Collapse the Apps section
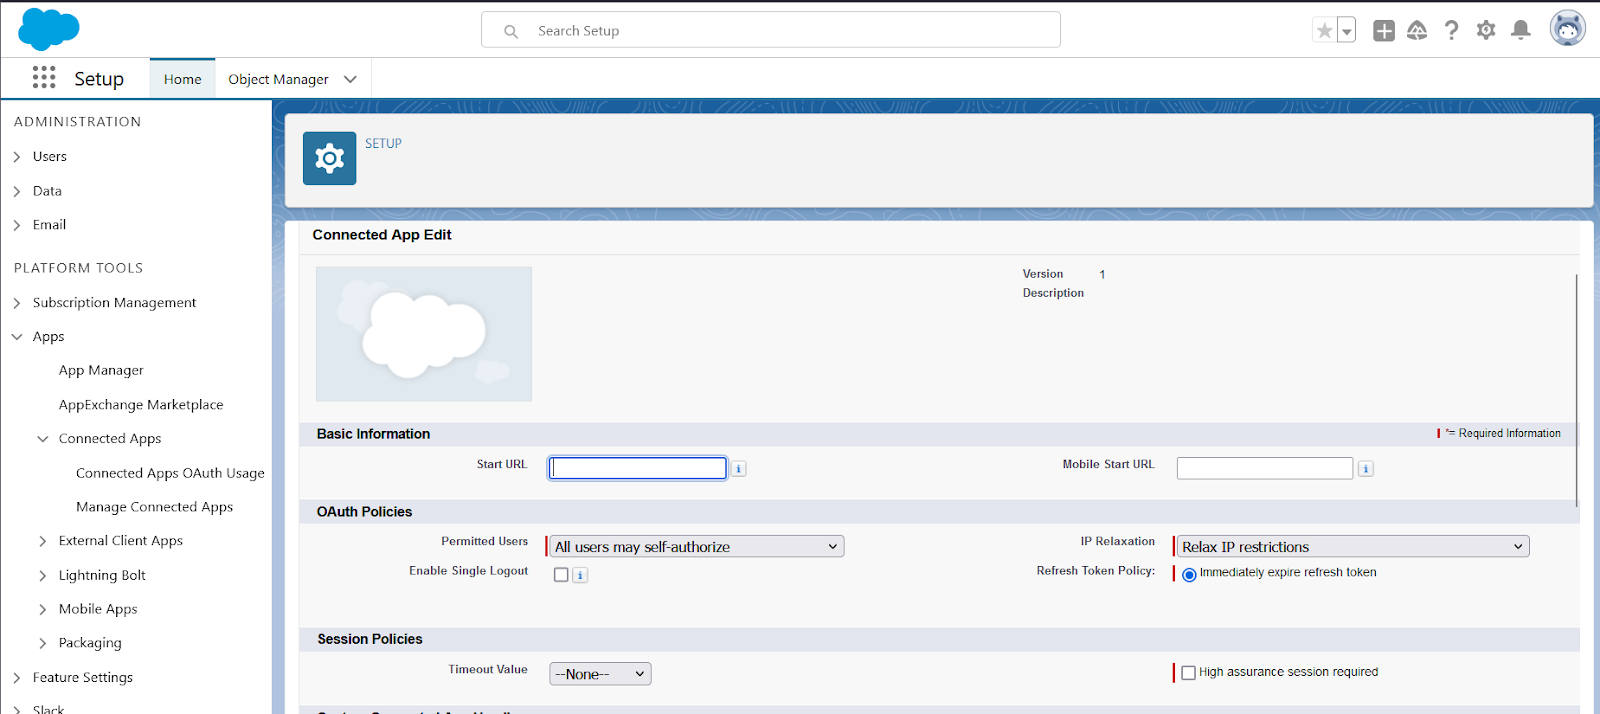This screenshot has height=714, width=1600. click(x=17, y=337)
